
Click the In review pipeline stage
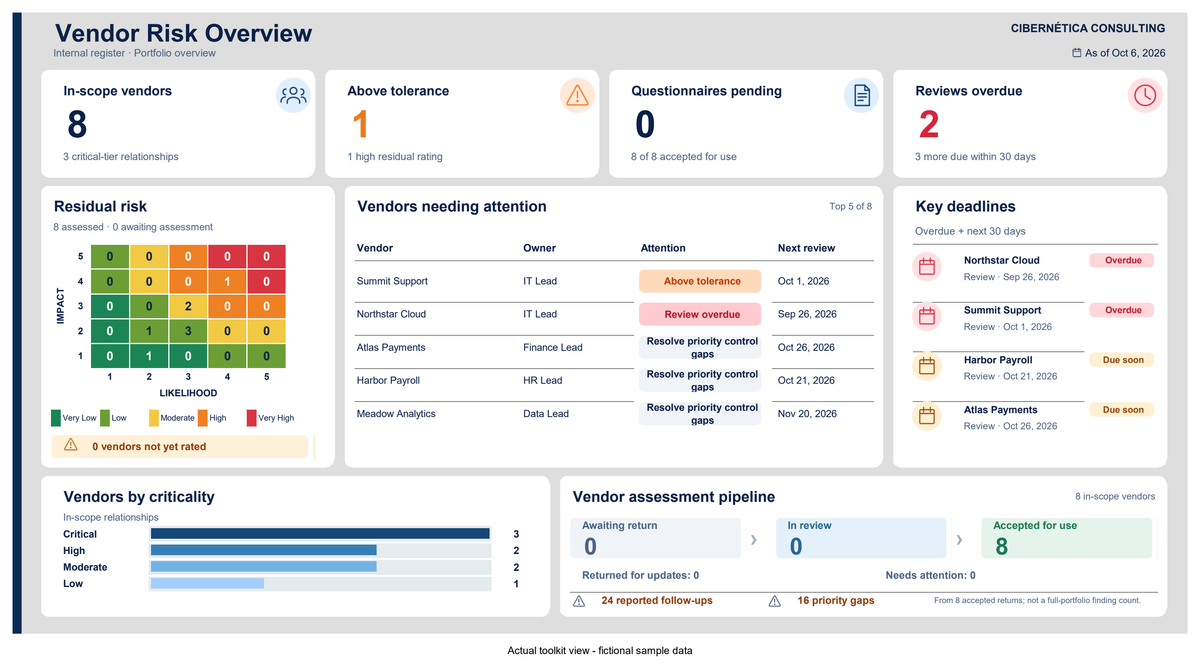pos(862,538)
